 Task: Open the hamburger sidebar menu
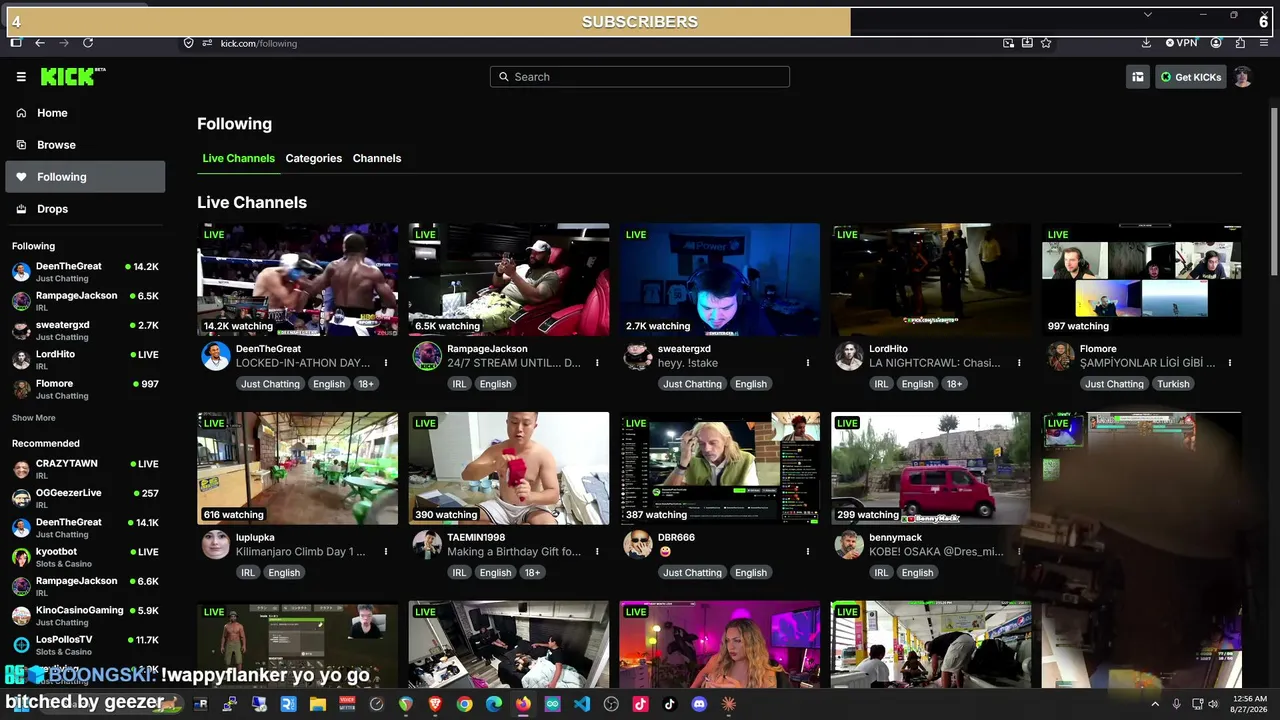21,77
